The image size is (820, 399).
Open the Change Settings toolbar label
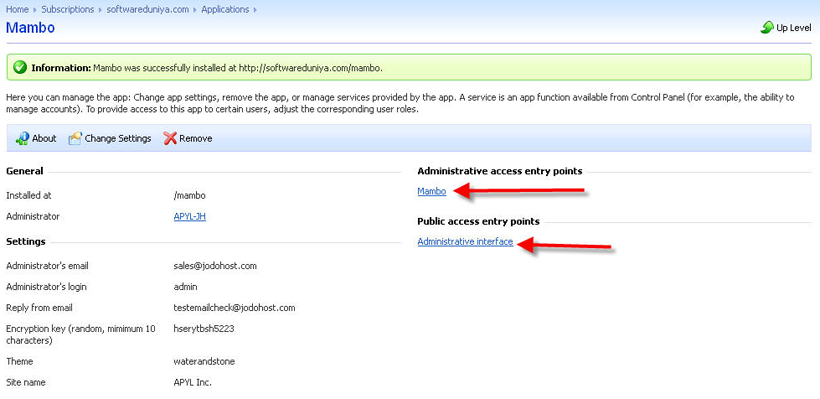[118, 139]
